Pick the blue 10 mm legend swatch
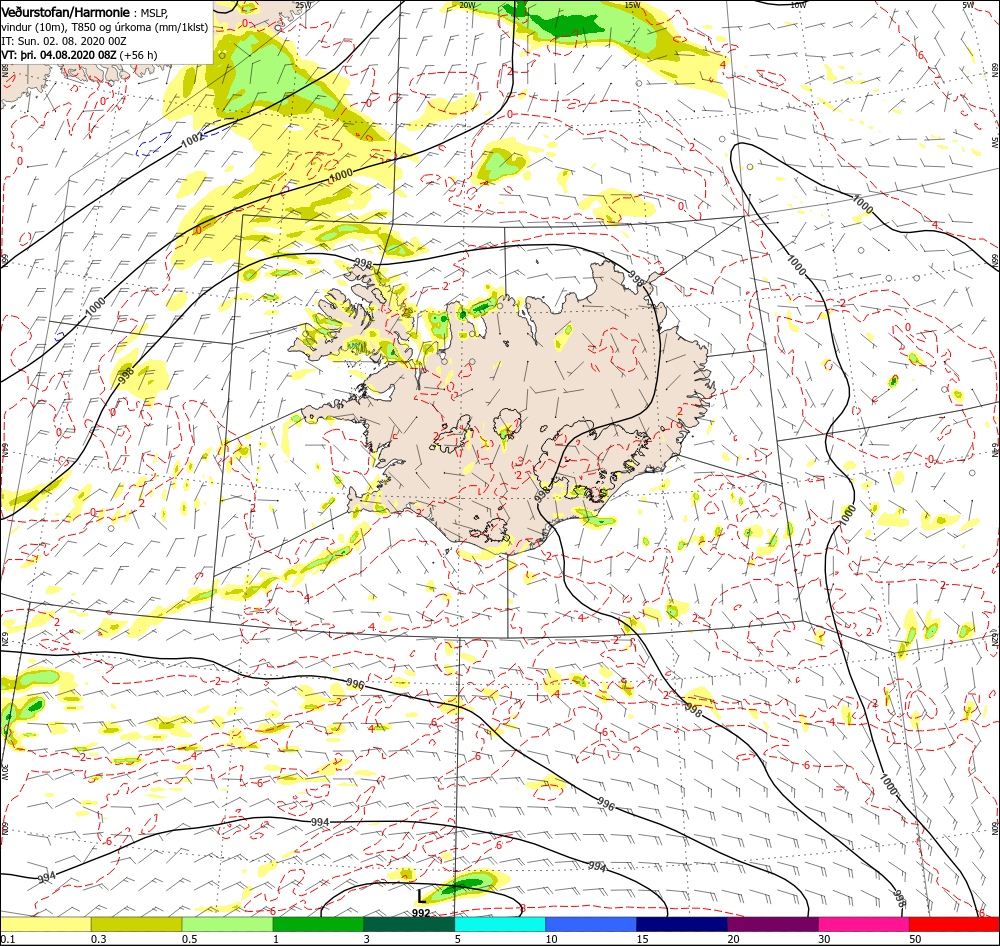 click(591, 925)
